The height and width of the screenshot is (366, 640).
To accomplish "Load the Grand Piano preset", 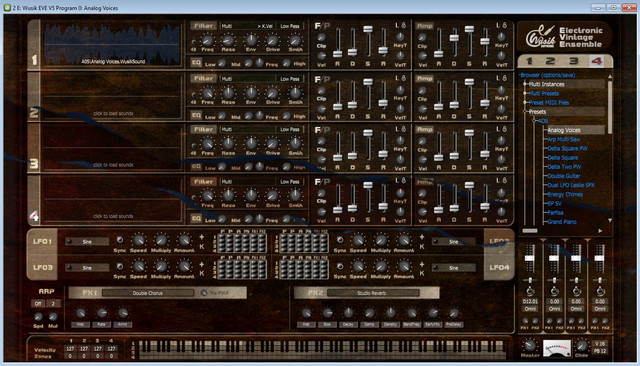I will point(562,222).
